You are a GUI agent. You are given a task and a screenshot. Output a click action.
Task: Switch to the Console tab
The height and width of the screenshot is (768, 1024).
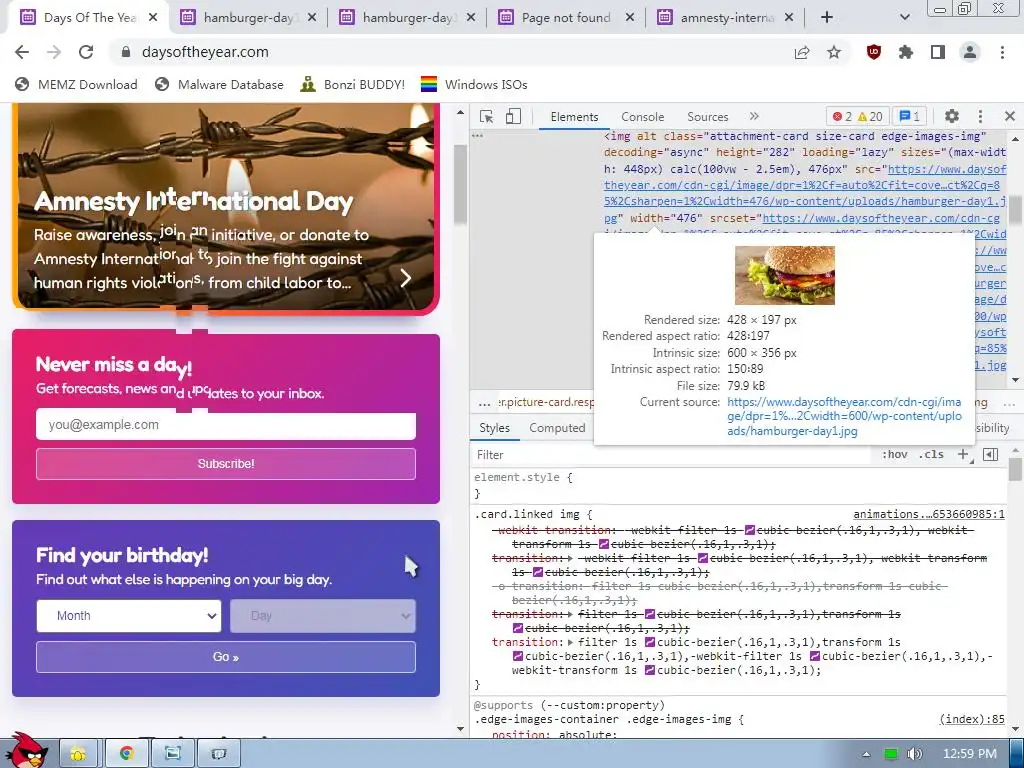tap(643, 117)
